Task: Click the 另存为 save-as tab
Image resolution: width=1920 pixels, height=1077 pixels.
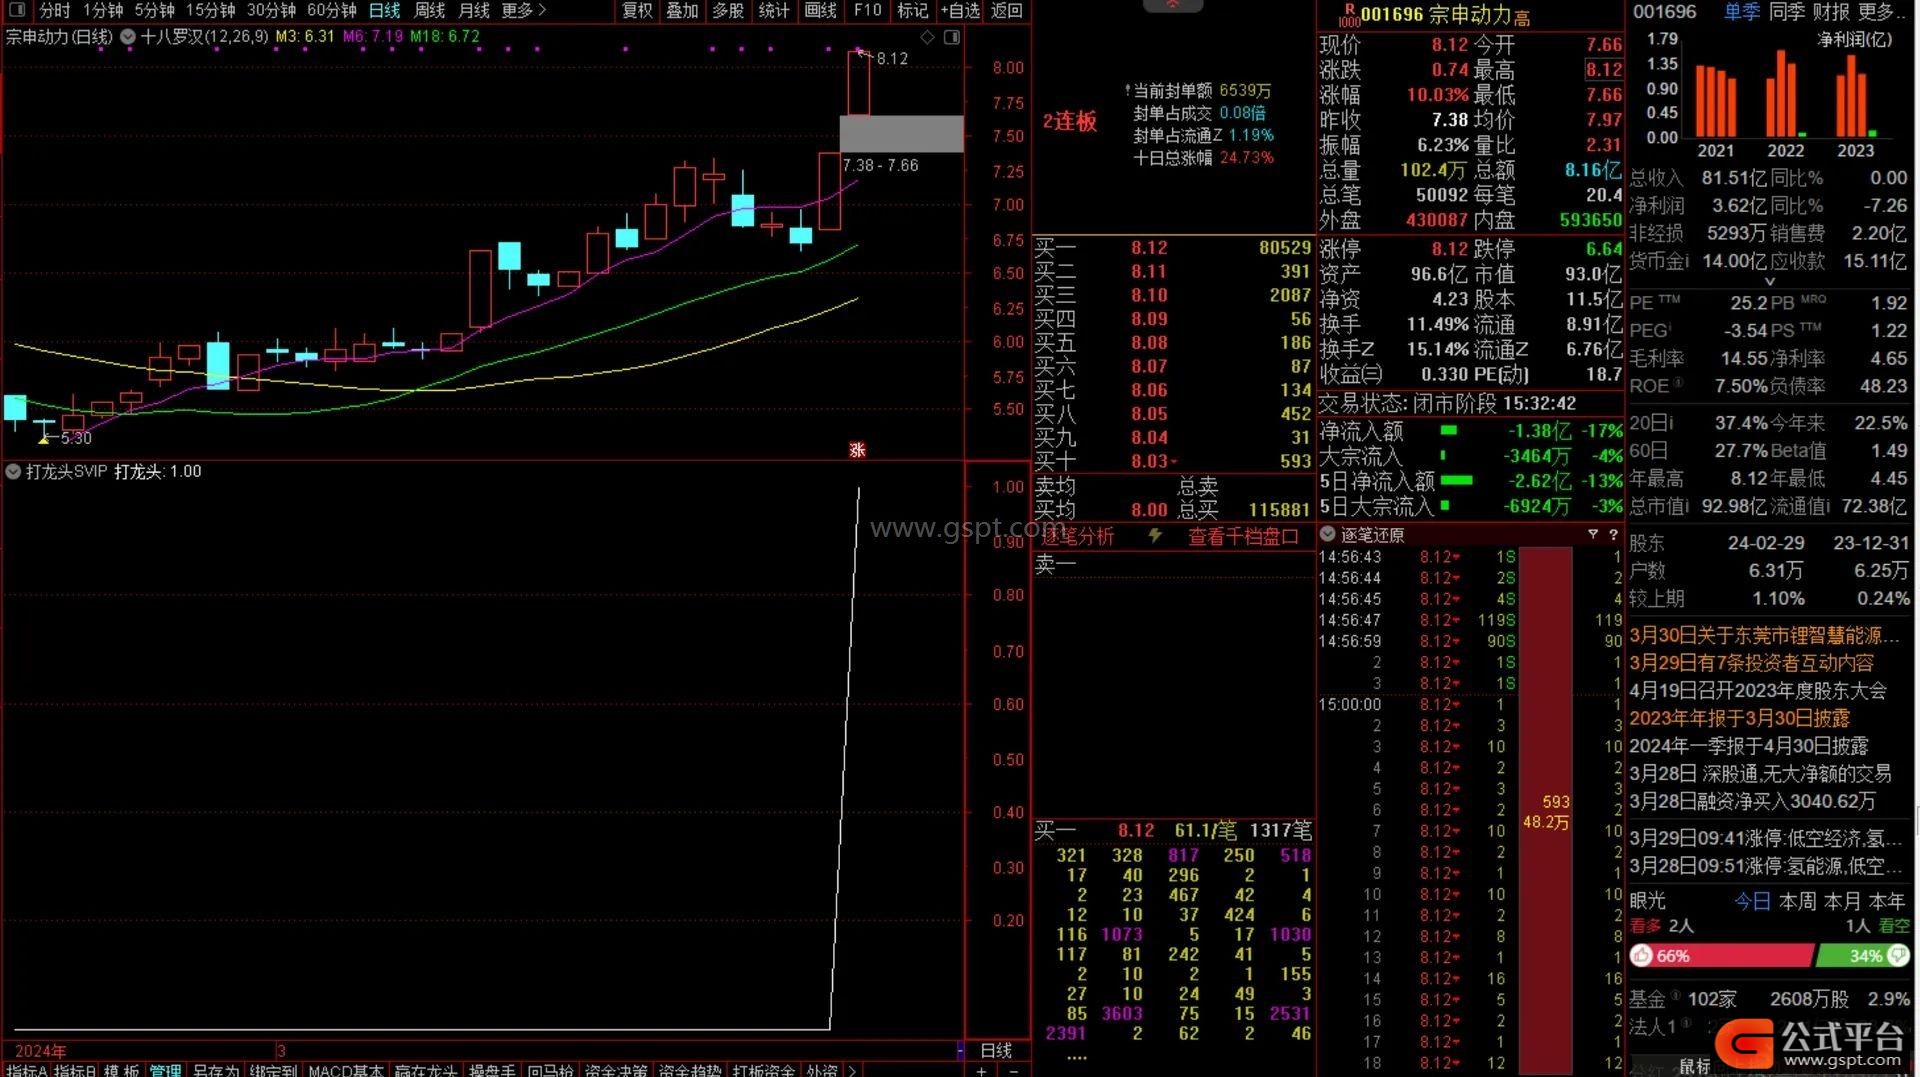Action: point(216,1070)
